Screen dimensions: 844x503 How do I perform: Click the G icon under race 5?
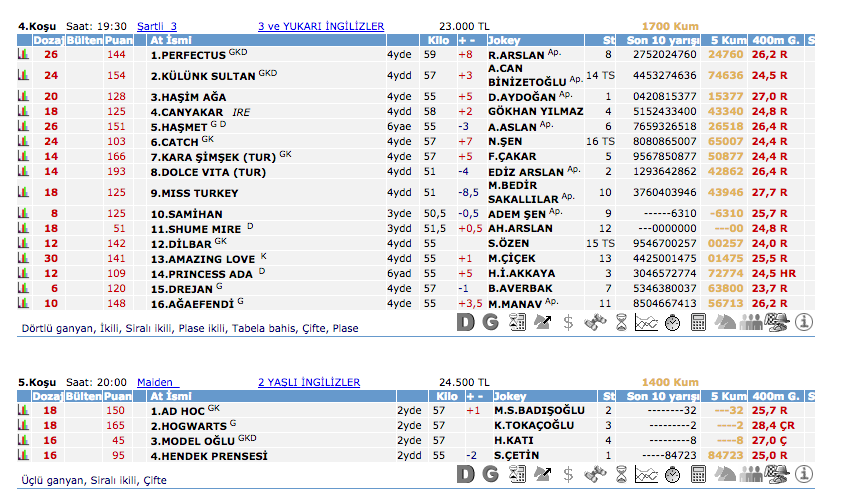(490, 474)
